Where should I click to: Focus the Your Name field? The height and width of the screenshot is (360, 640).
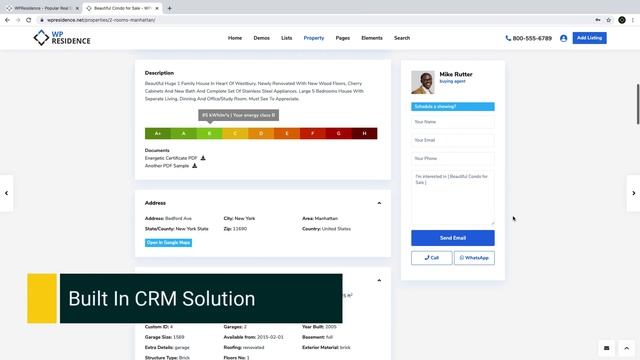click(x=453, y=122)
